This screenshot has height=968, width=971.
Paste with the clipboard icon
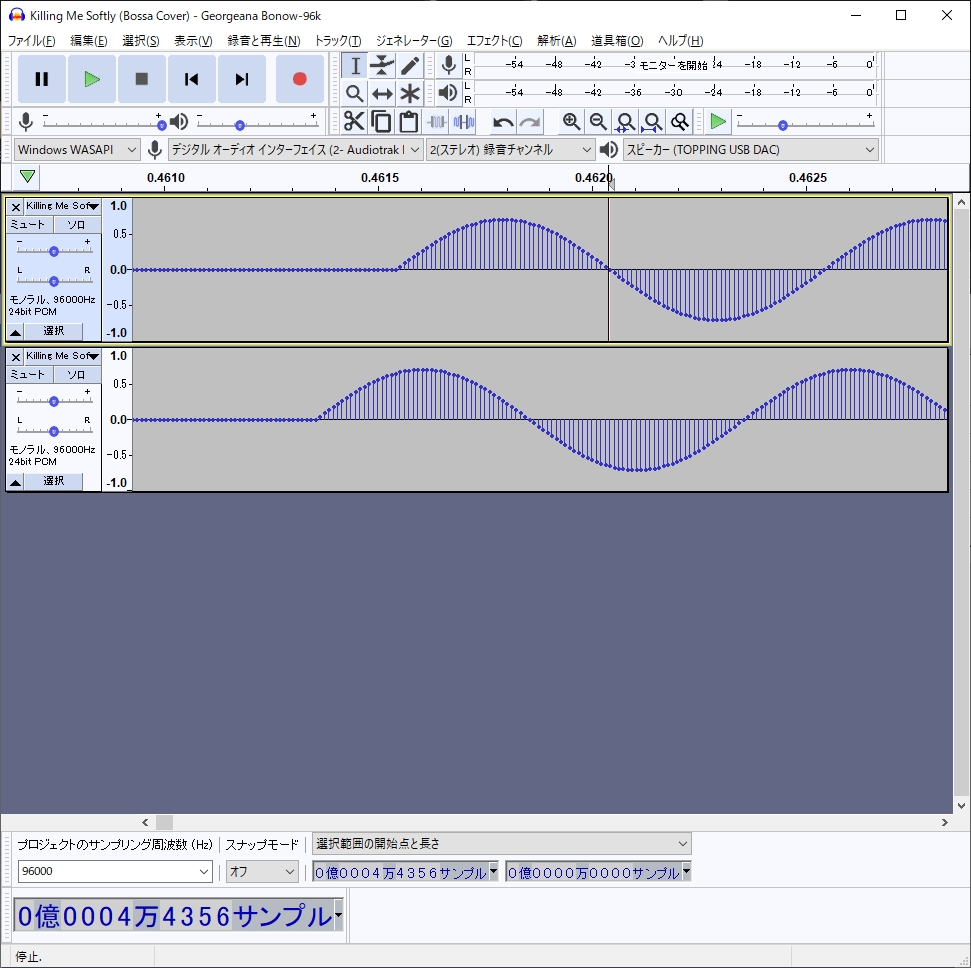pyautogui.click(x=409, y=121)
